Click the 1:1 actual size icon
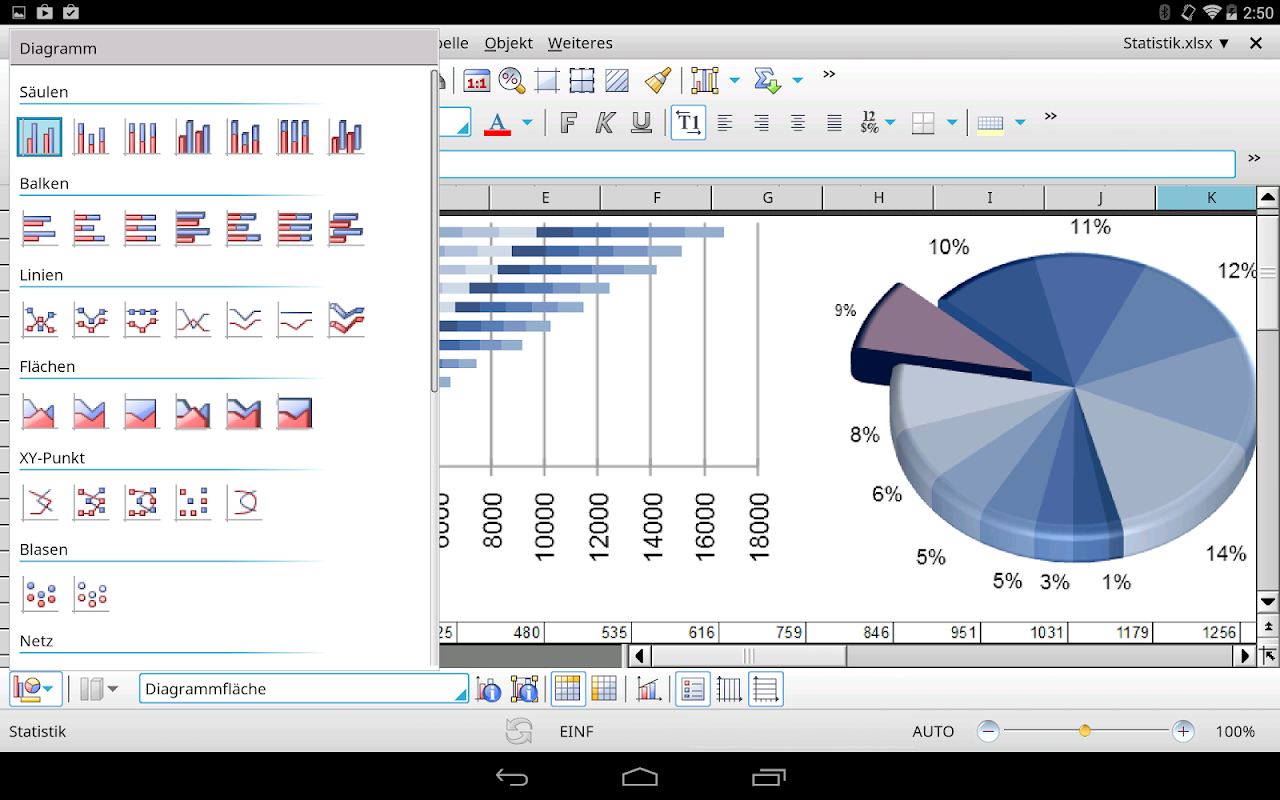 [476, 81]
